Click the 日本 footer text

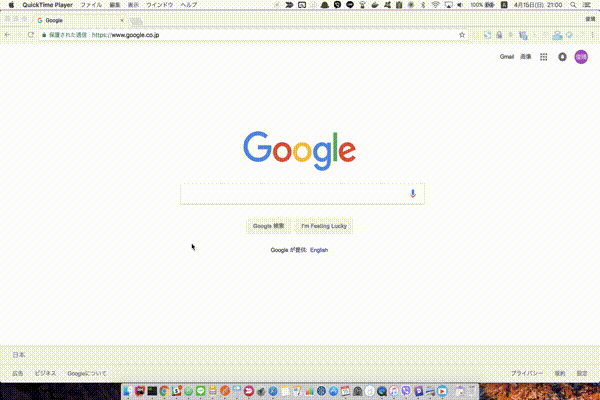click(19, 355)
